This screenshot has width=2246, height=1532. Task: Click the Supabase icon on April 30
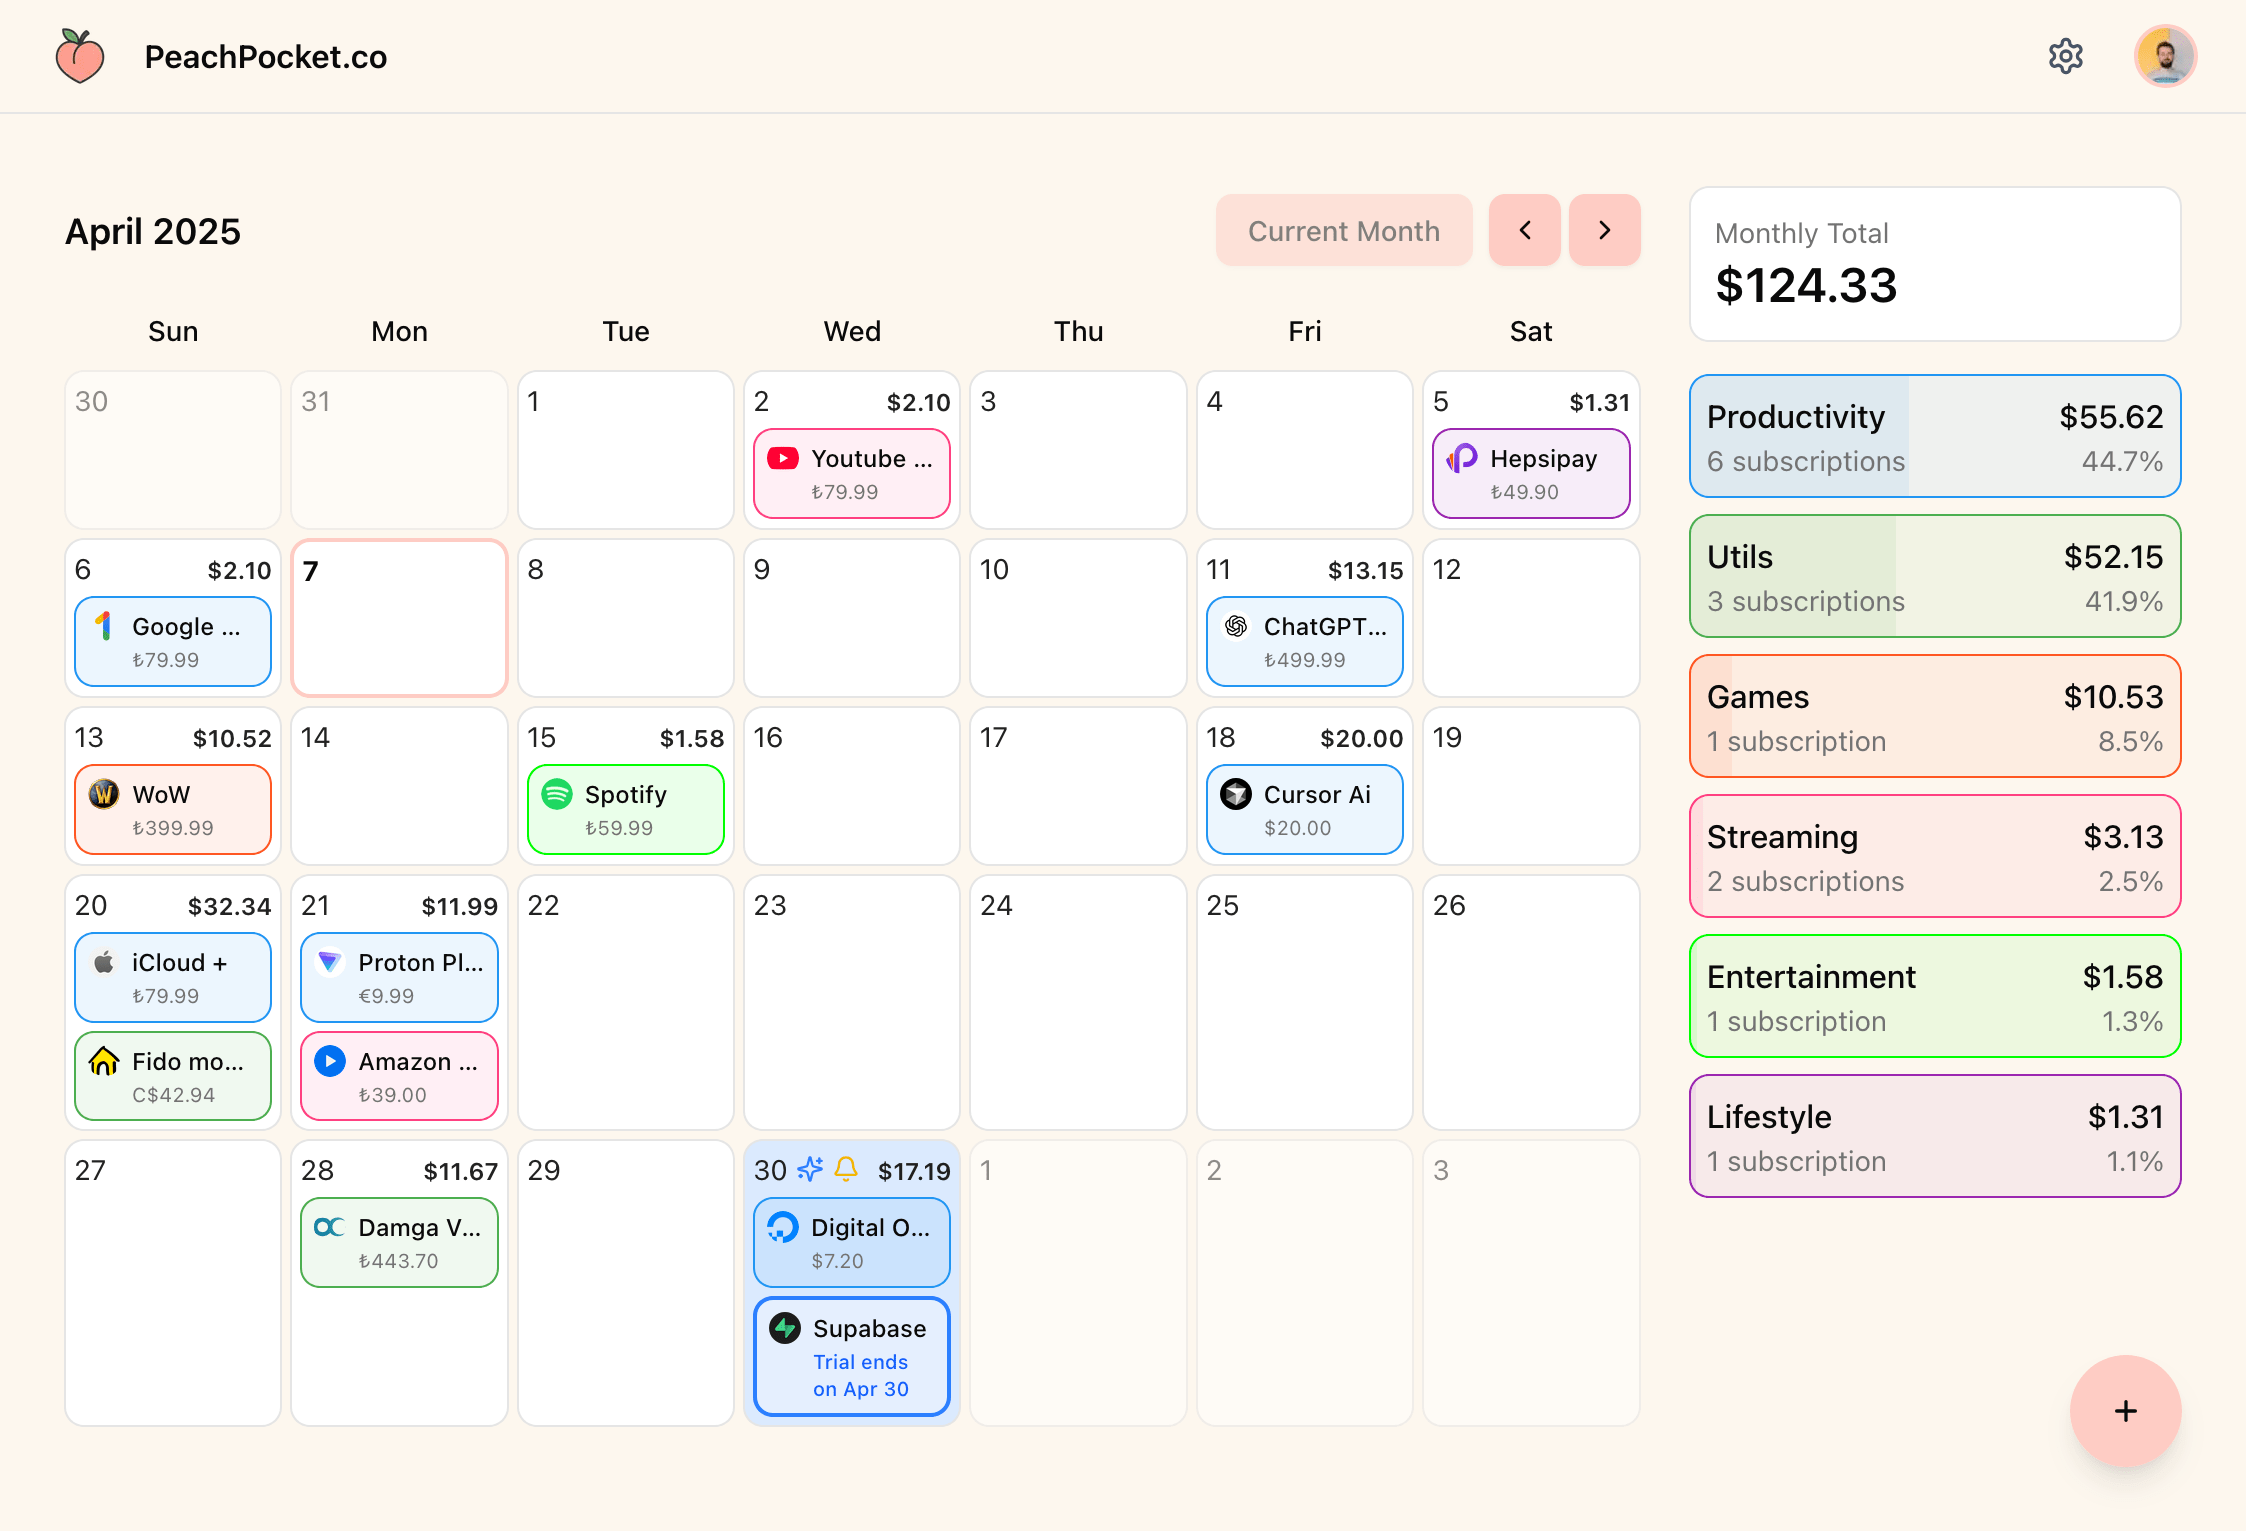click(x=784, y=1329)
